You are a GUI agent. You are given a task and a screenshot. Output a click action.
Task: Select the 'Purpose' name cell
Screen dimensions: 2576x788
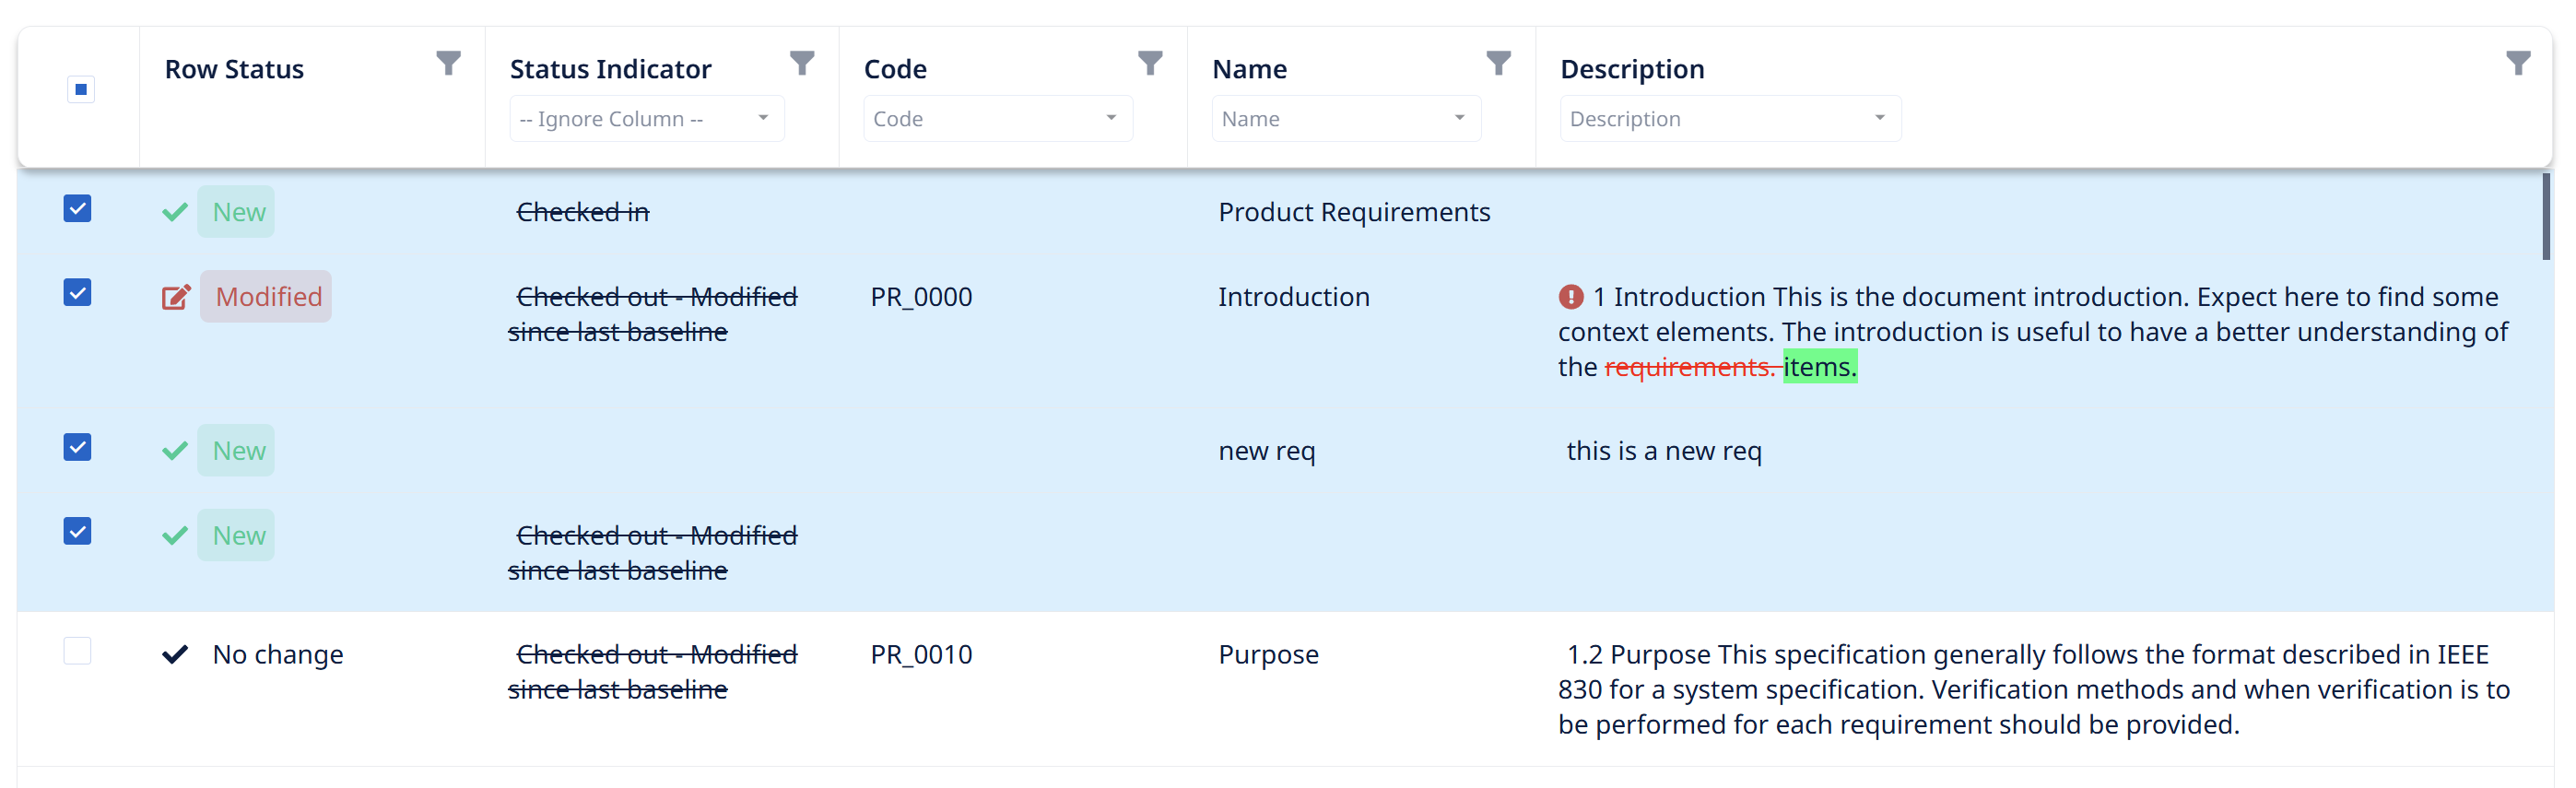coord(1268,655)
